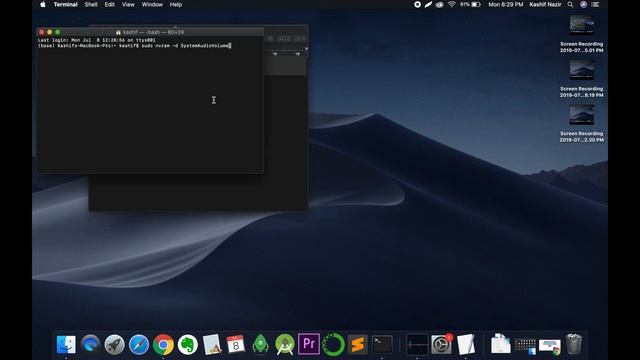Launch Siri from the Dock
The height and width of the screenshot is (360, 640).
90,344
